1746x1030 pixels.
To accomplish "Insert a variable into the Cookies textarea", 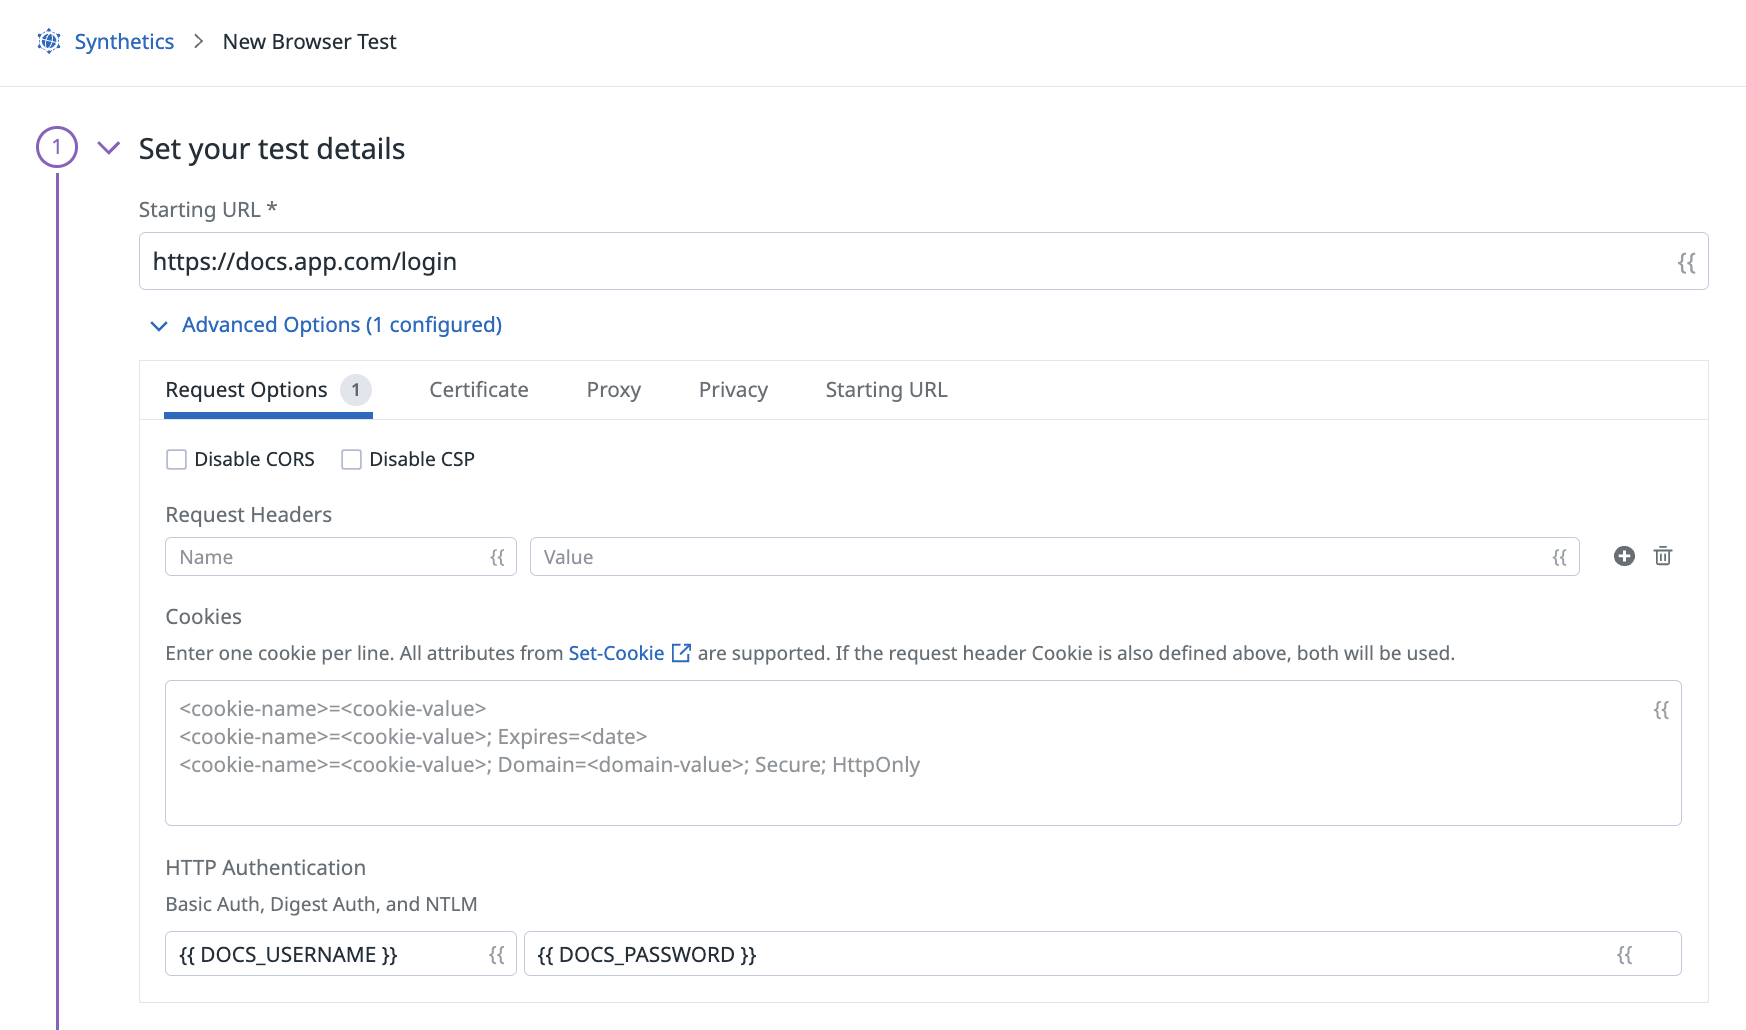I will click(1660, 710).
